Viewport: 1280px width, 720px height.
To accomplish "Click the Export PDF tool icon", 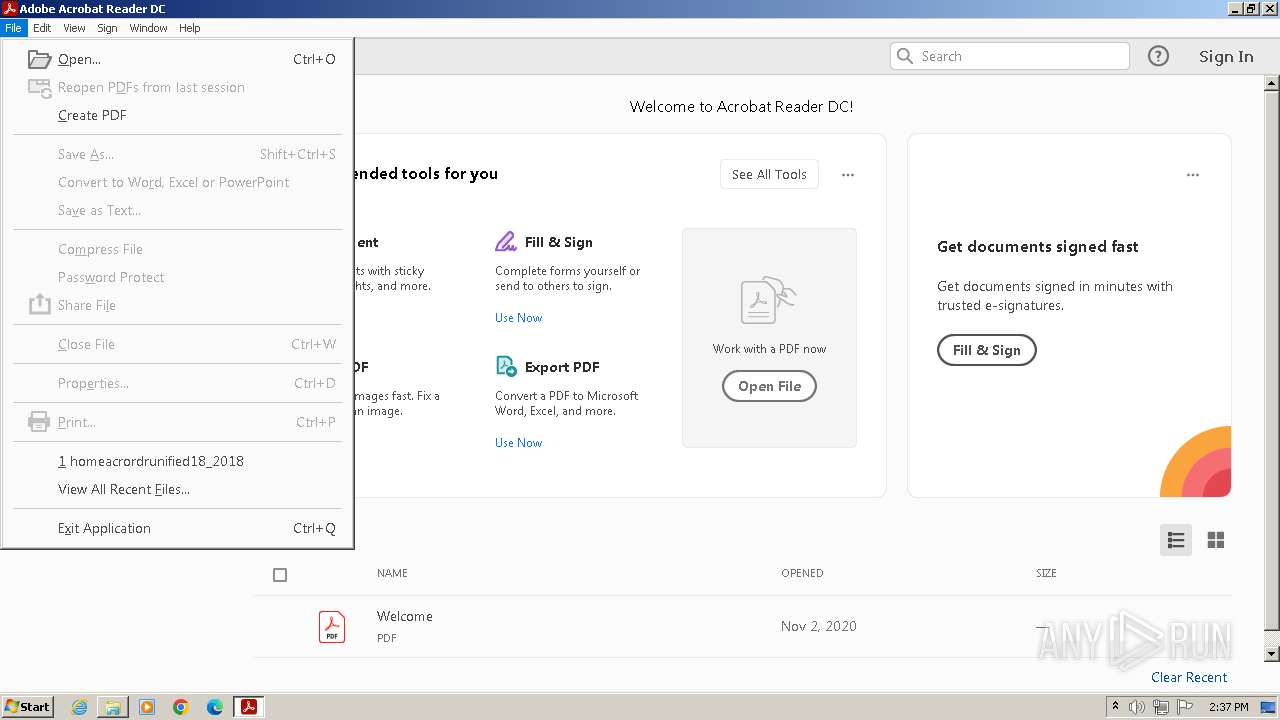I will pyautogui.click(x=506, y=367).
